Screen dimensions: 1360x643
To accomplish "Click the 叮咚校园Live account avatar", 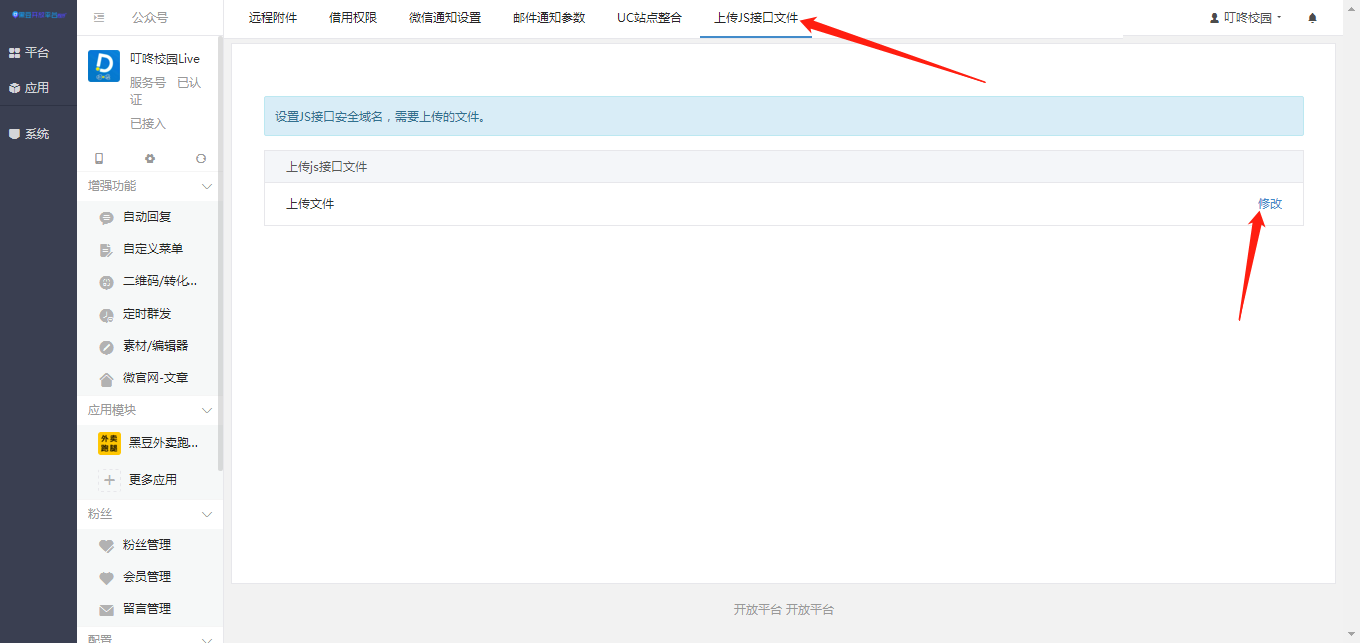I will [104, 66].
